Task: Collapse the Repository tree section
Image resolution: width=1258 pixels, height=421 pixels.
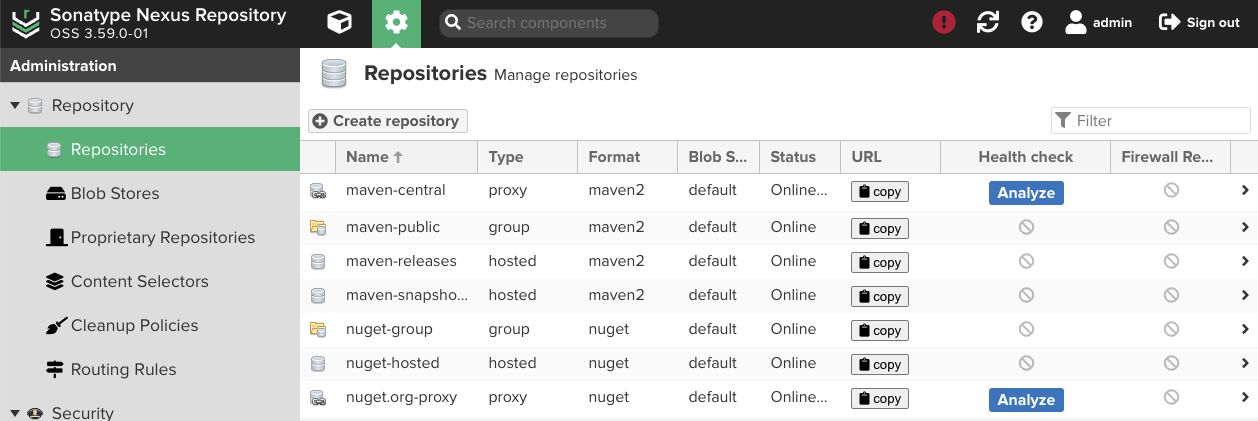Action: click(15, 105)
